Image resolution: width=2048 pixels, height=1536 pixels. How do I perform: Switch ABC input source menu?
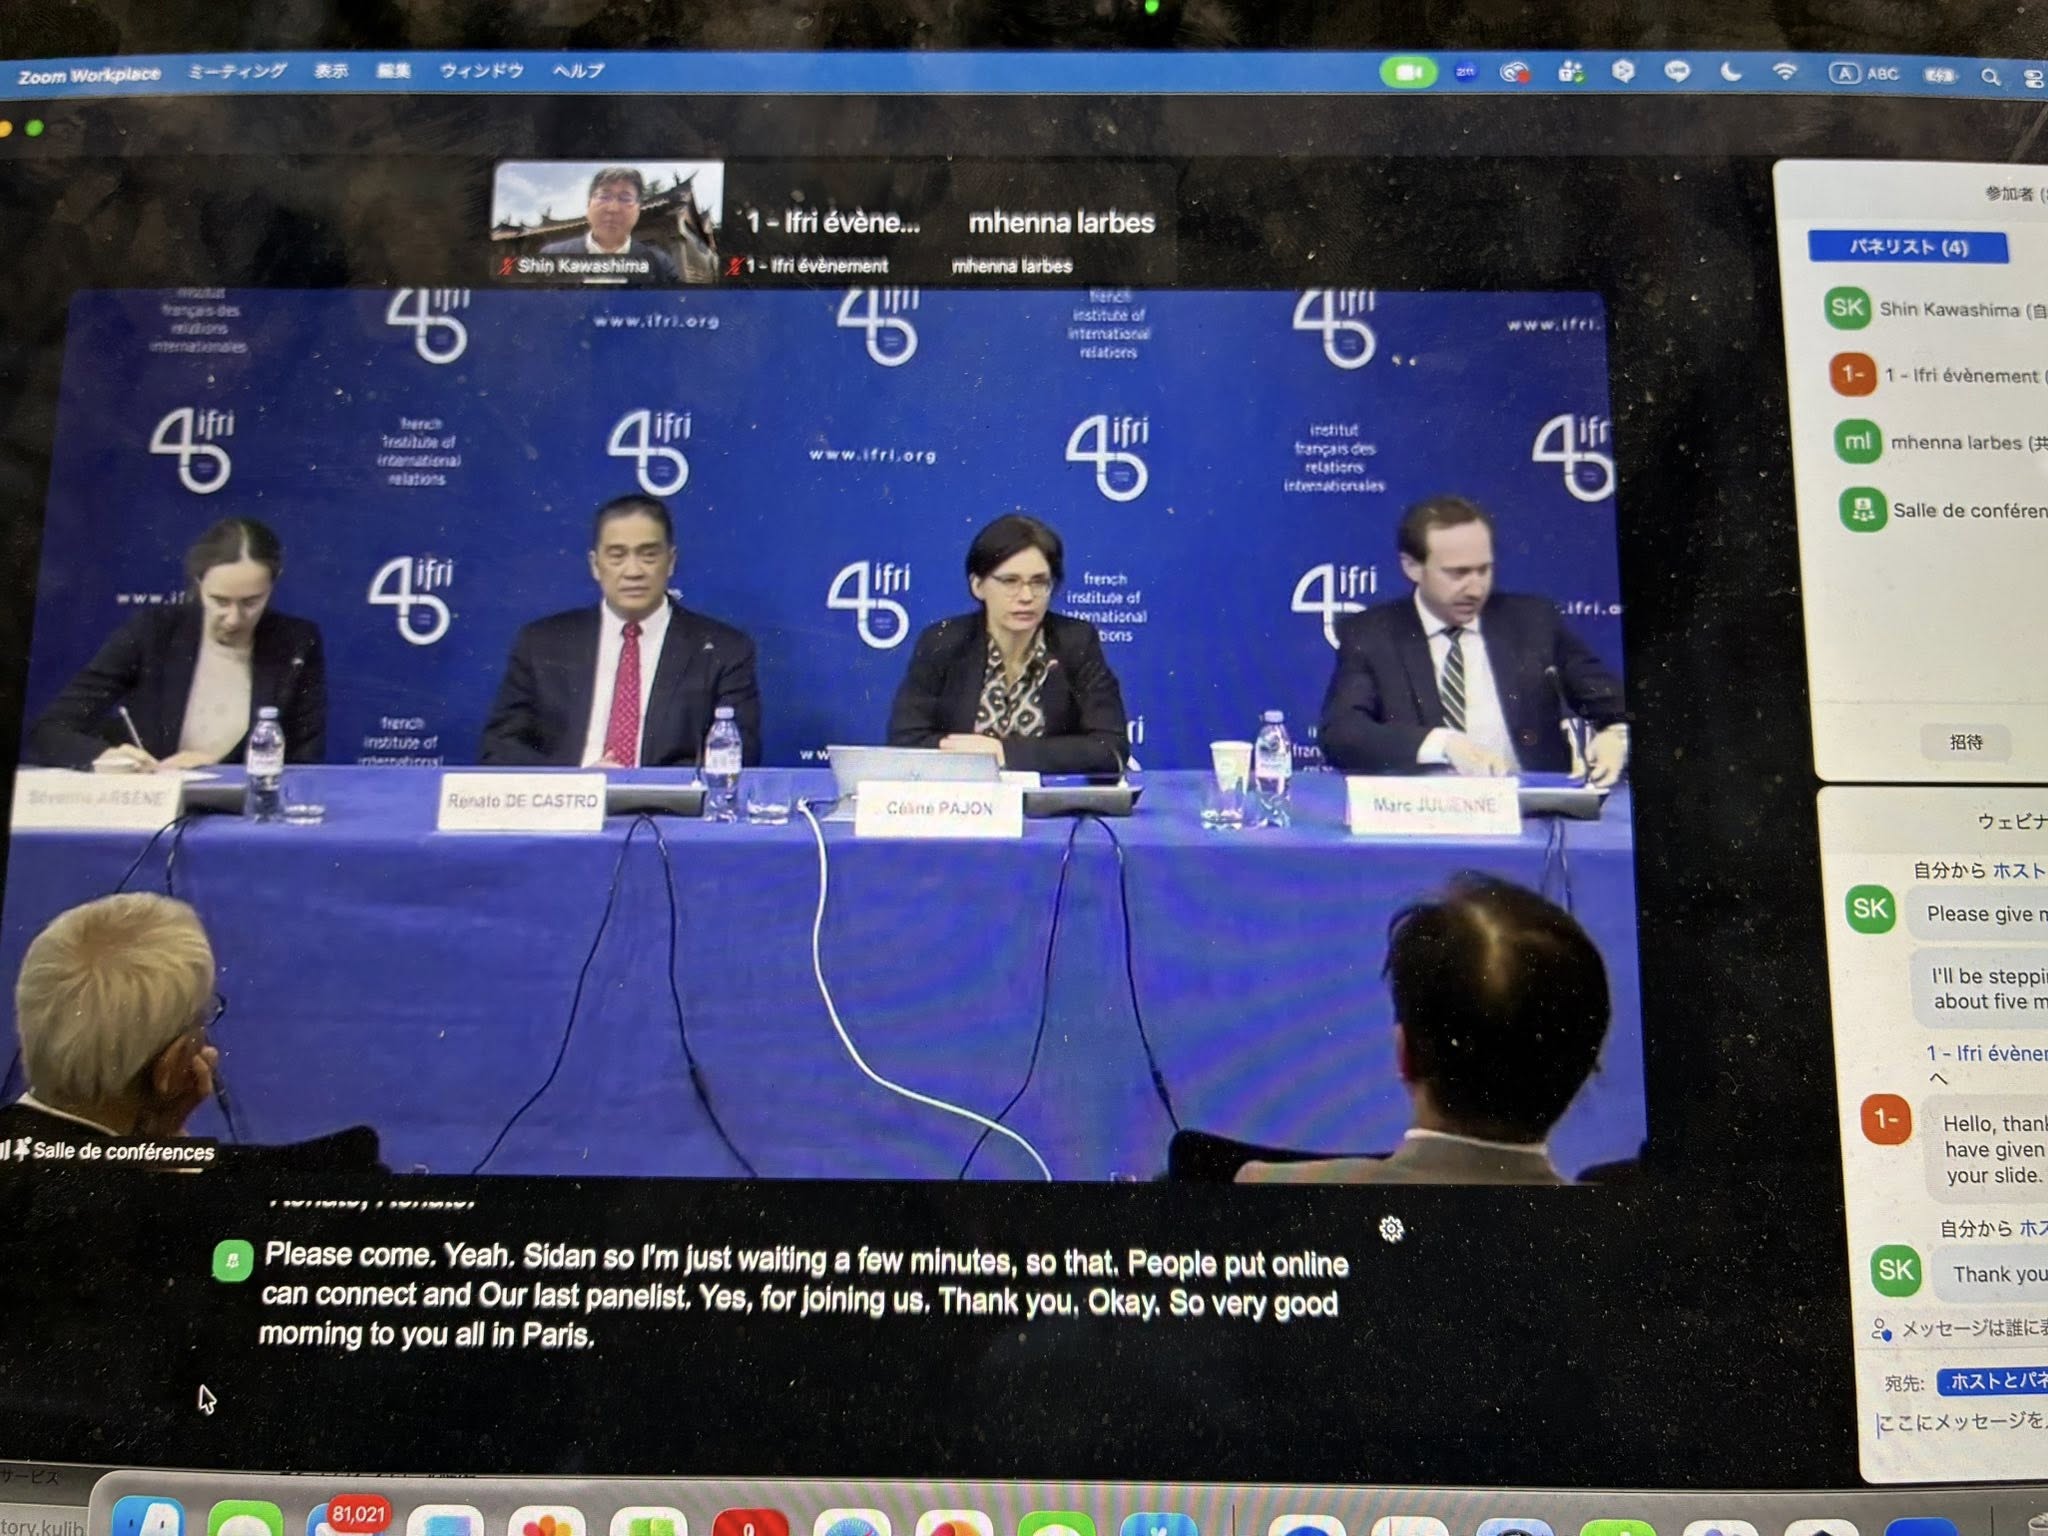[x=1867, y=73]
